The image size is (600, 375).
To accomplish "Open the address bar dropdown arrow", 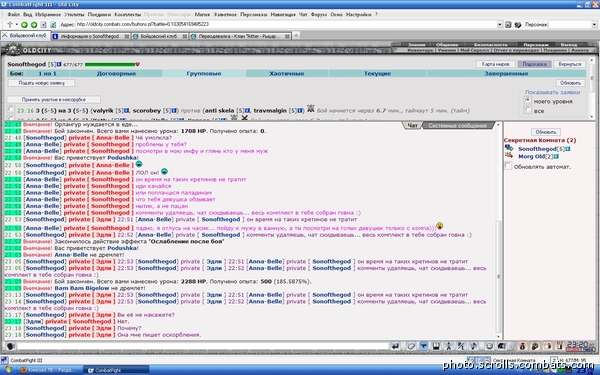I will tap(500, 24).
